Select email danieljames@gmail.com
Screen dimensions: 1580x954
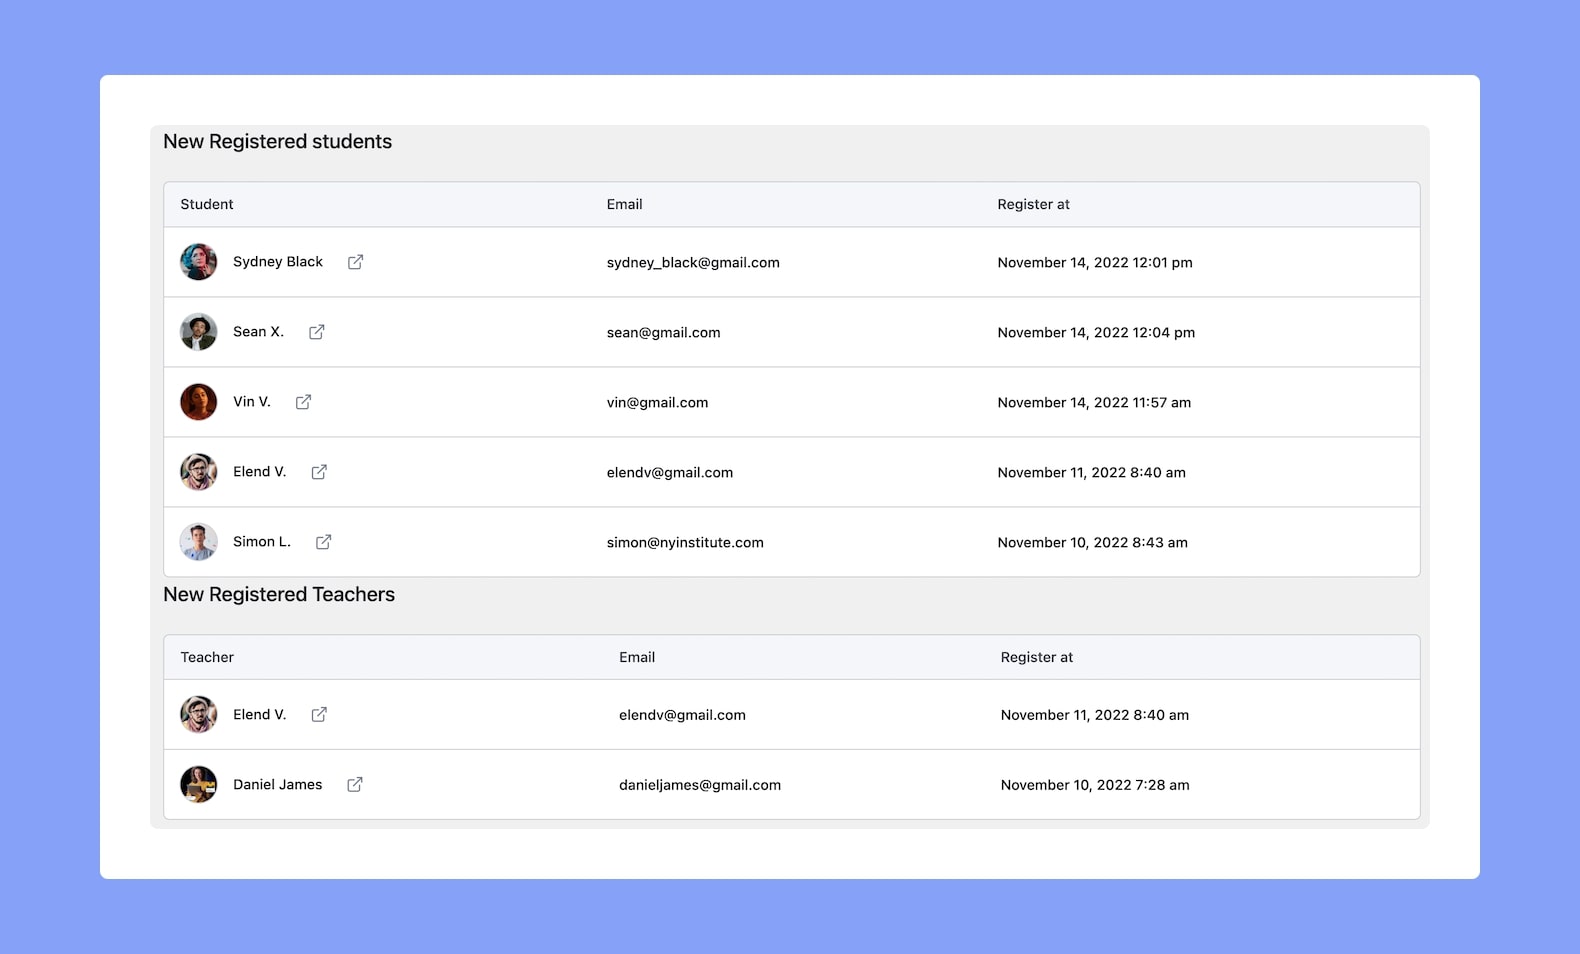point(700,785)
